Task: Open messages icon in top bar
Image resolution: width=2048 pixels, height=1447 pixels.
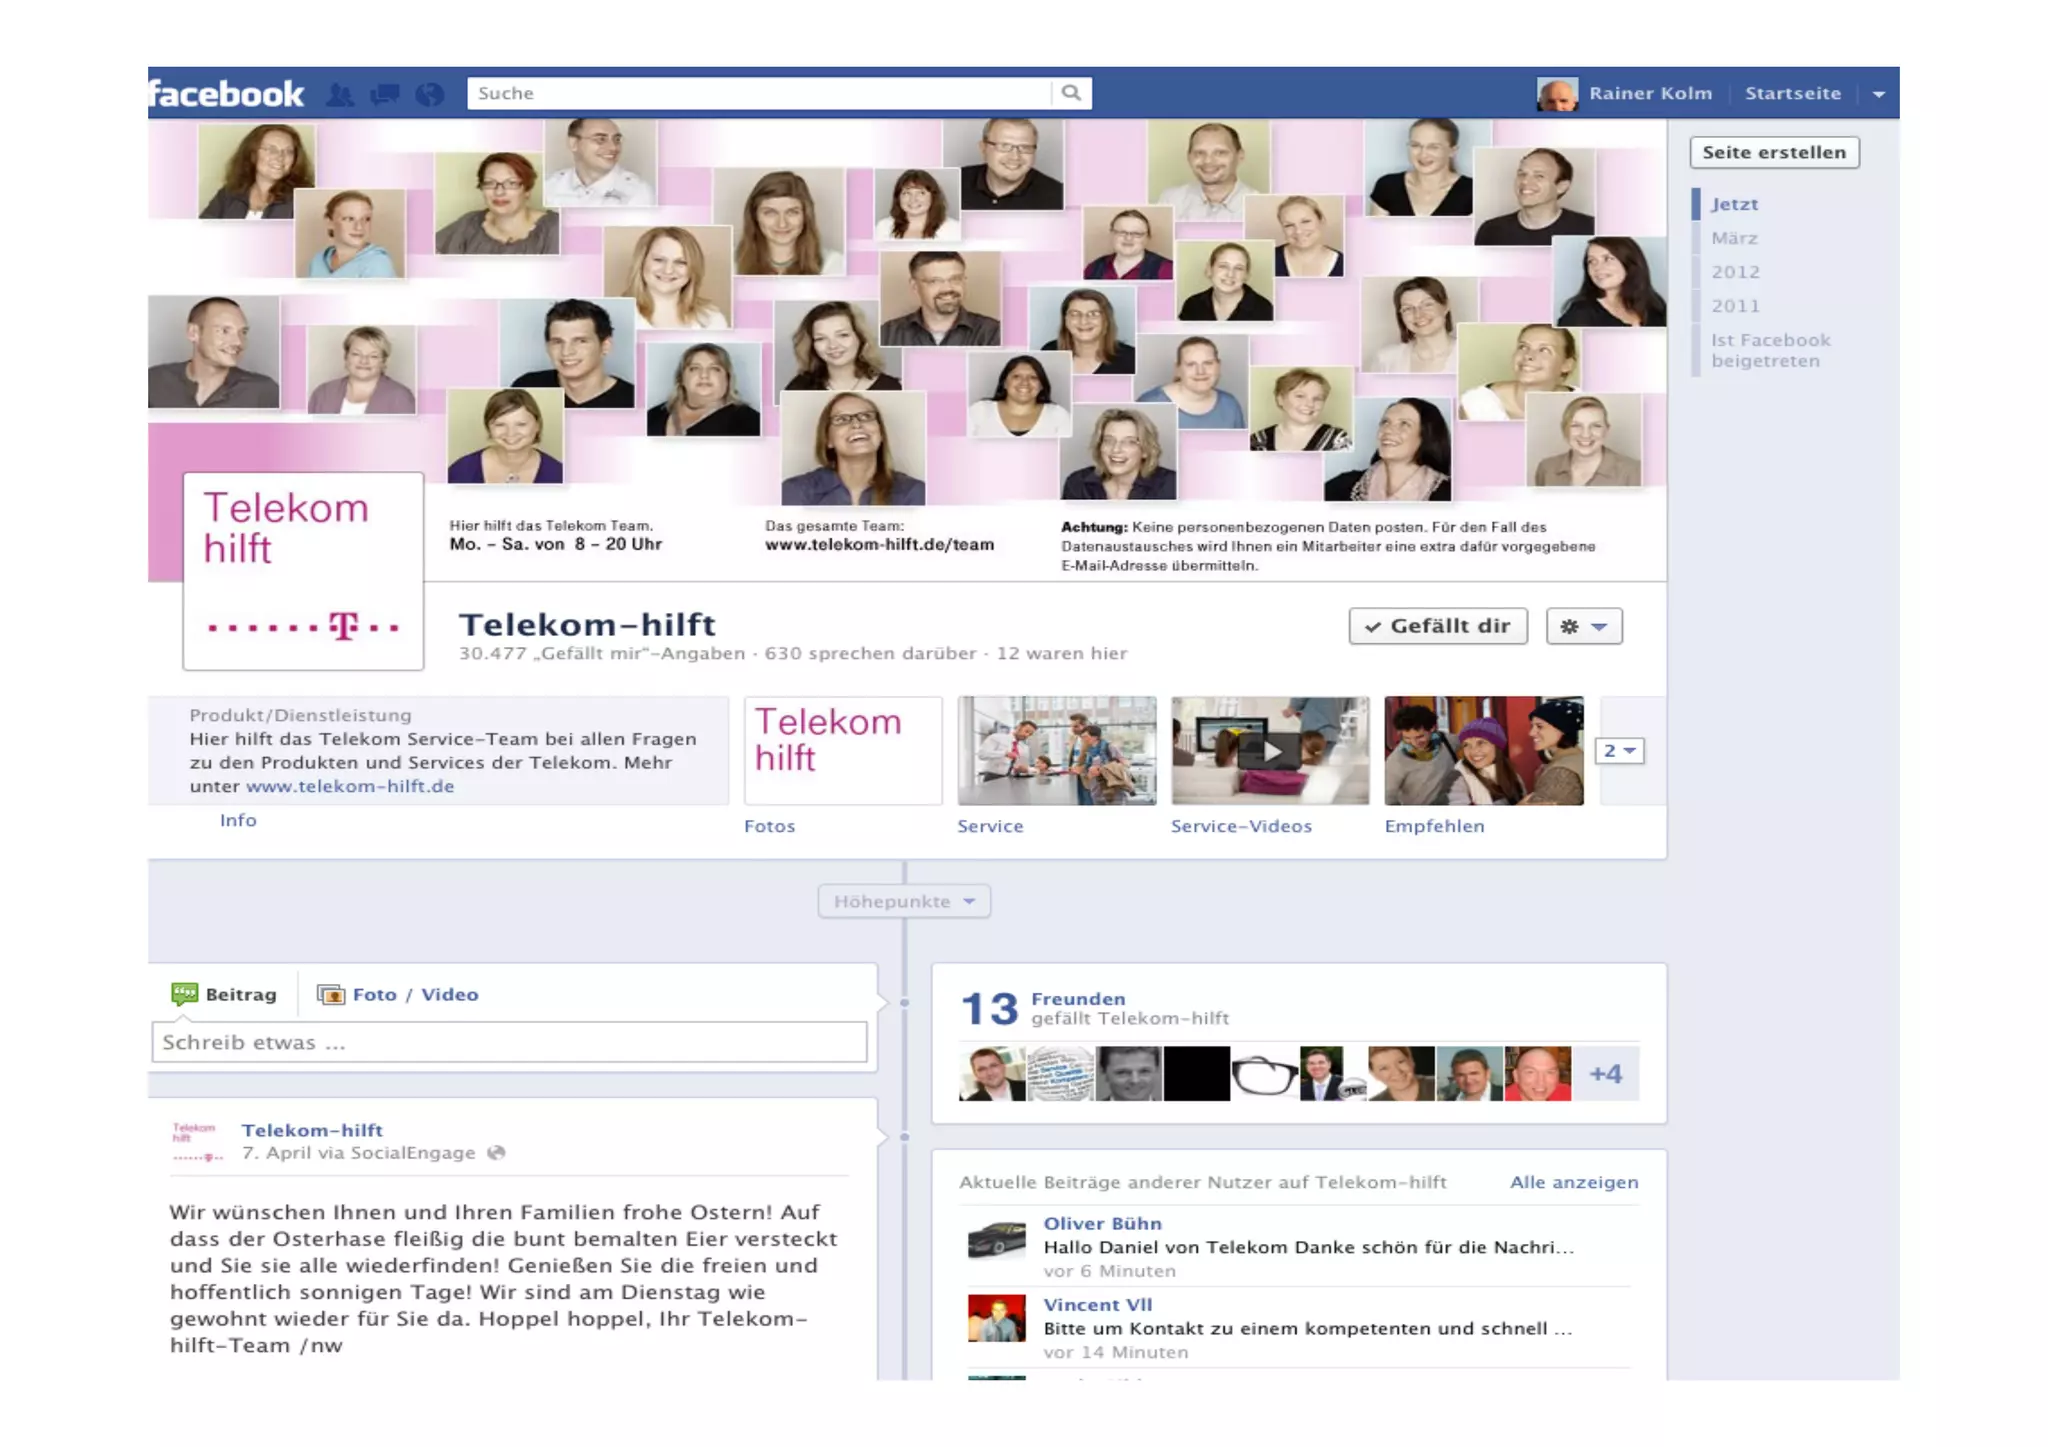Action: [384, 94]
